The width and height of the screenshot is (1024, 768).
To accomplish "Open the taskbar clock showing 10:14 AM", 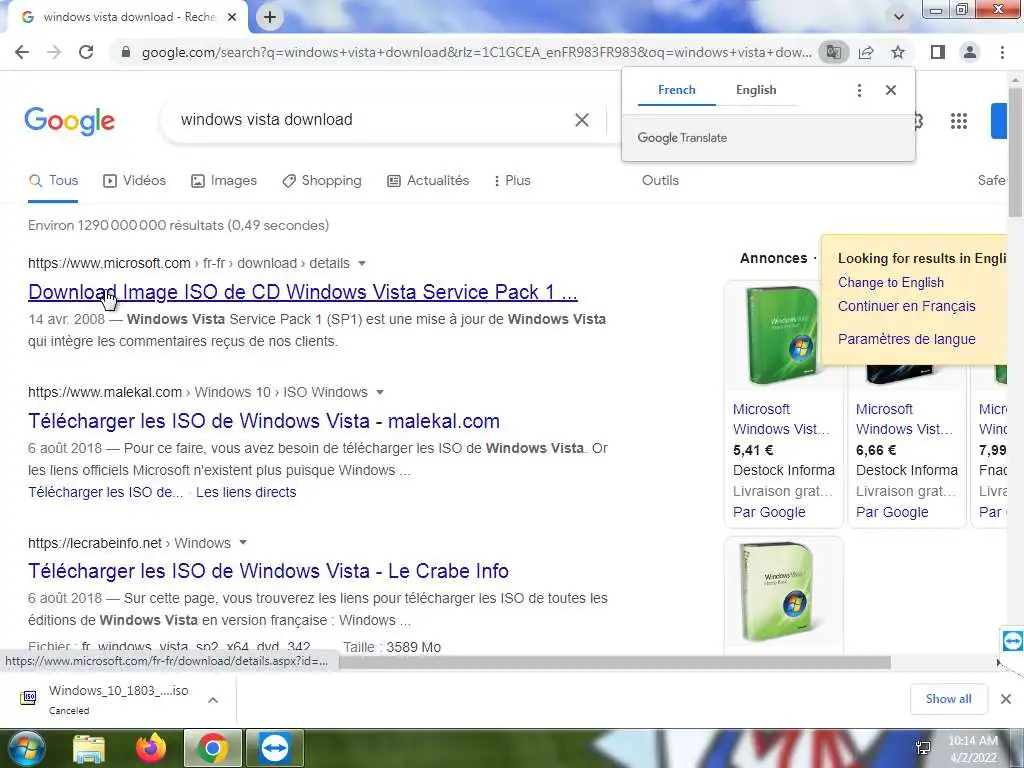I will (x=973, y=749).
